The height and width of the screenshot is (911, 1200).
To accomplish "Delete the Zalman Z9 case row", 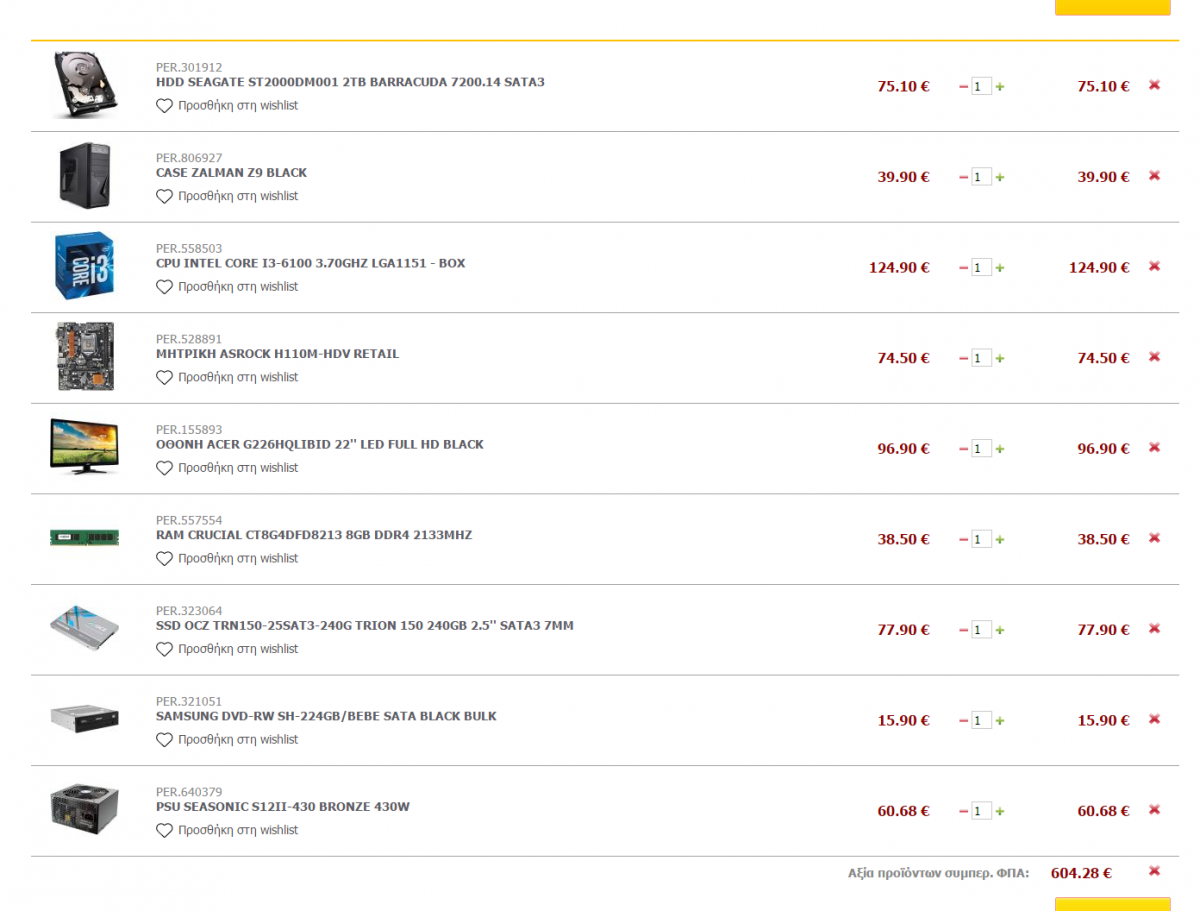I will (1154, 176).
